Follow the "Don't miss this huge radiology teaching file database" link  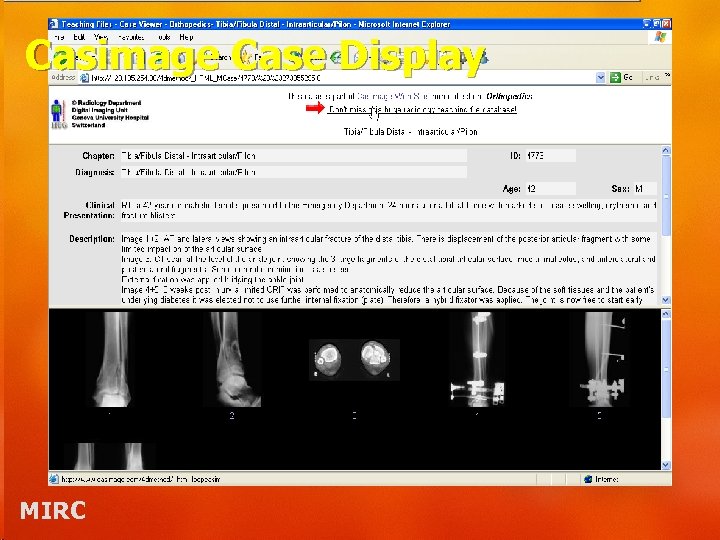pos(422,109)
